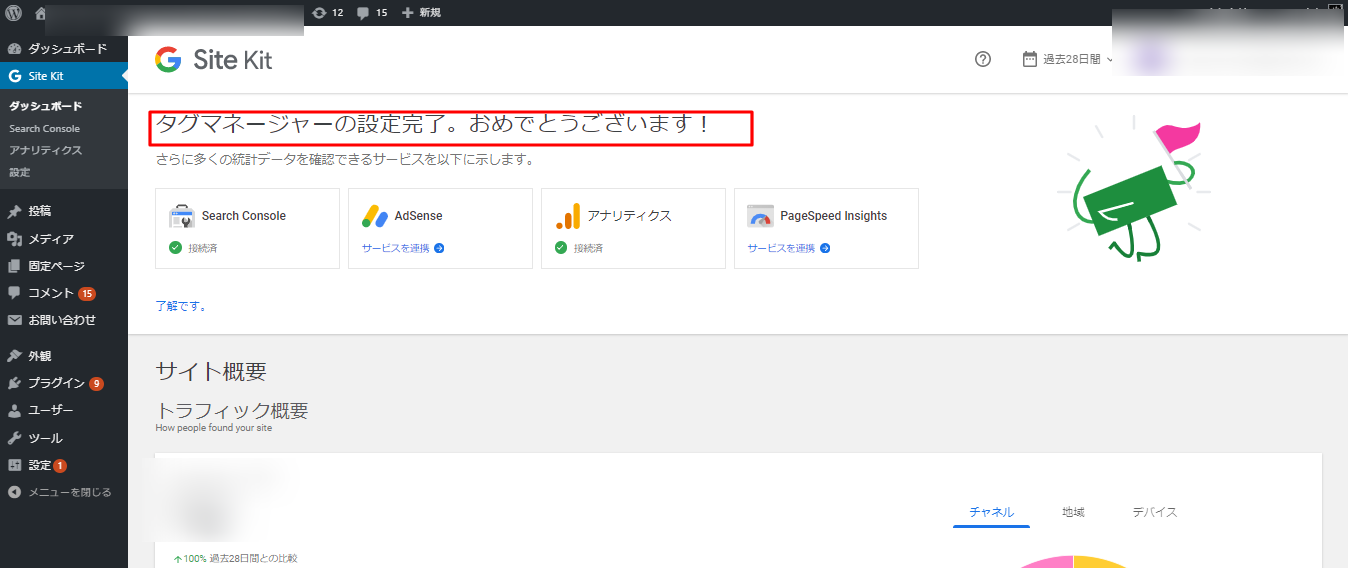Click the green check under アナリティクス card

pos(561,248)
